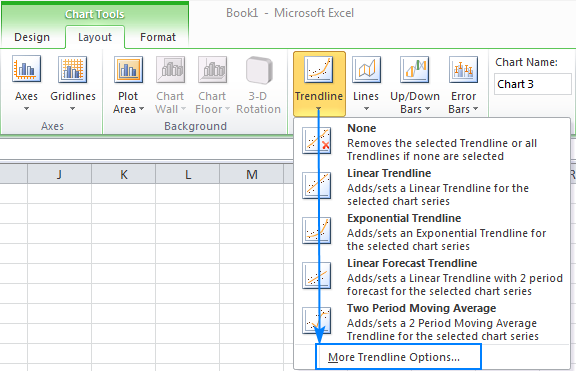Image resolution: width=576 pixels, height=371 pixels.
Task: Switch to the Design tab
Action: click(x=32, y=37)
